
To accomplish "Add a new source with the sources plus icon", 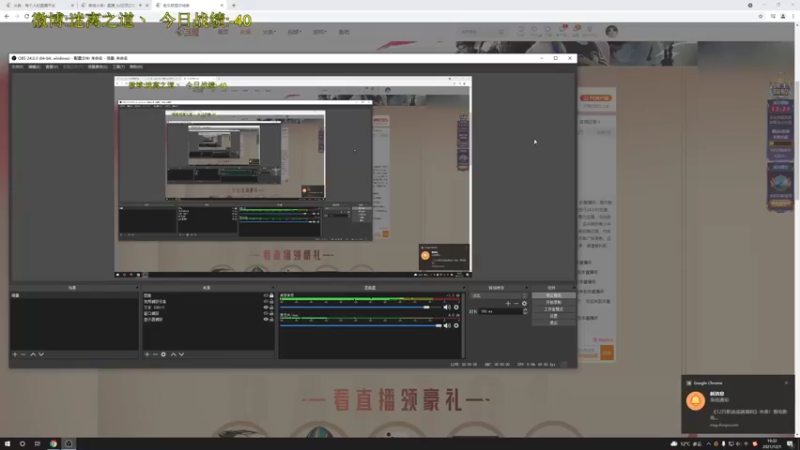I will (x=147, y=354).
